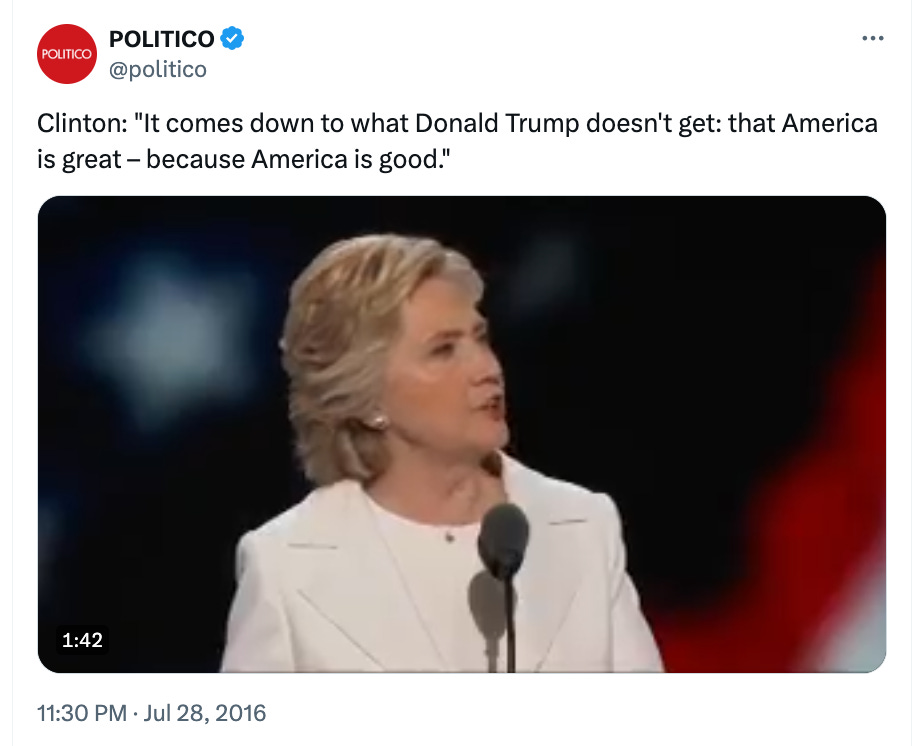
Task: Open the three-dot more options menu
Action: (873, 38)
